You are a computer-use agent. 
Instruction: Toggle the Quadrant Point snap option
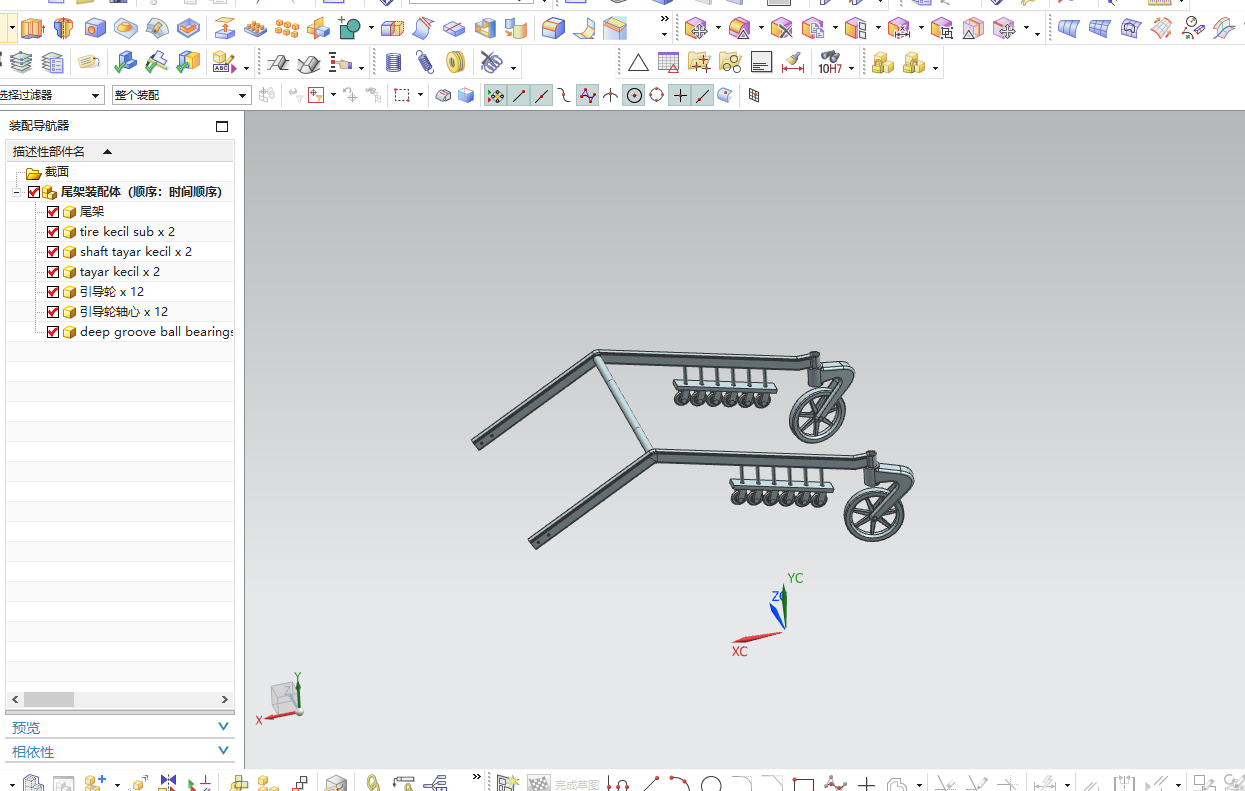point(657,95)
